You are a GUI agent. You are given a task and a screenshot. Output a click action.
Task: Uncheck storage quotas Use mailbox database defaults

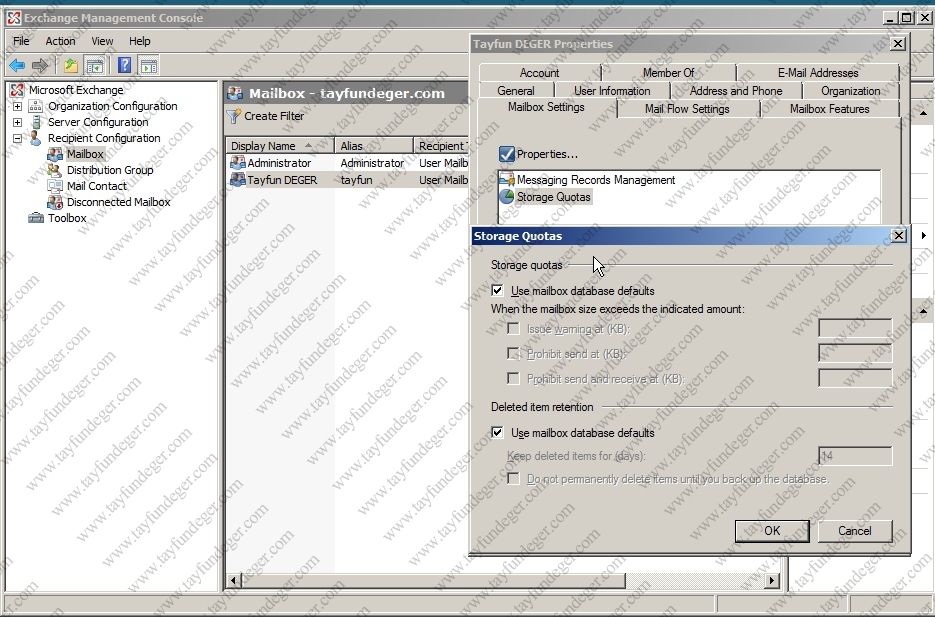(497, 291)
